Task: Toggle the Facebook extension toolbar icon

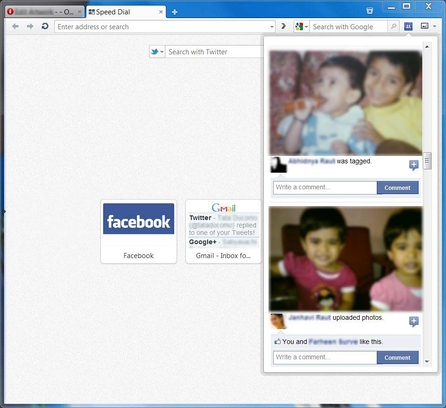Action: 408,26
